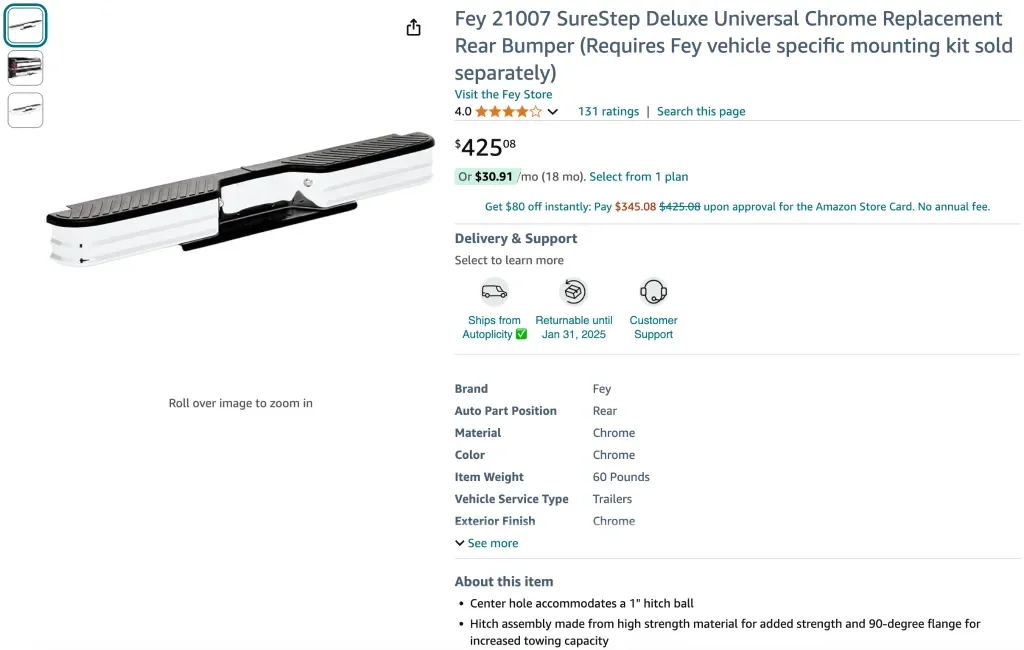Click the main bumper product image
Viewport: 1024px width, 650px height.
click(241, 200)
